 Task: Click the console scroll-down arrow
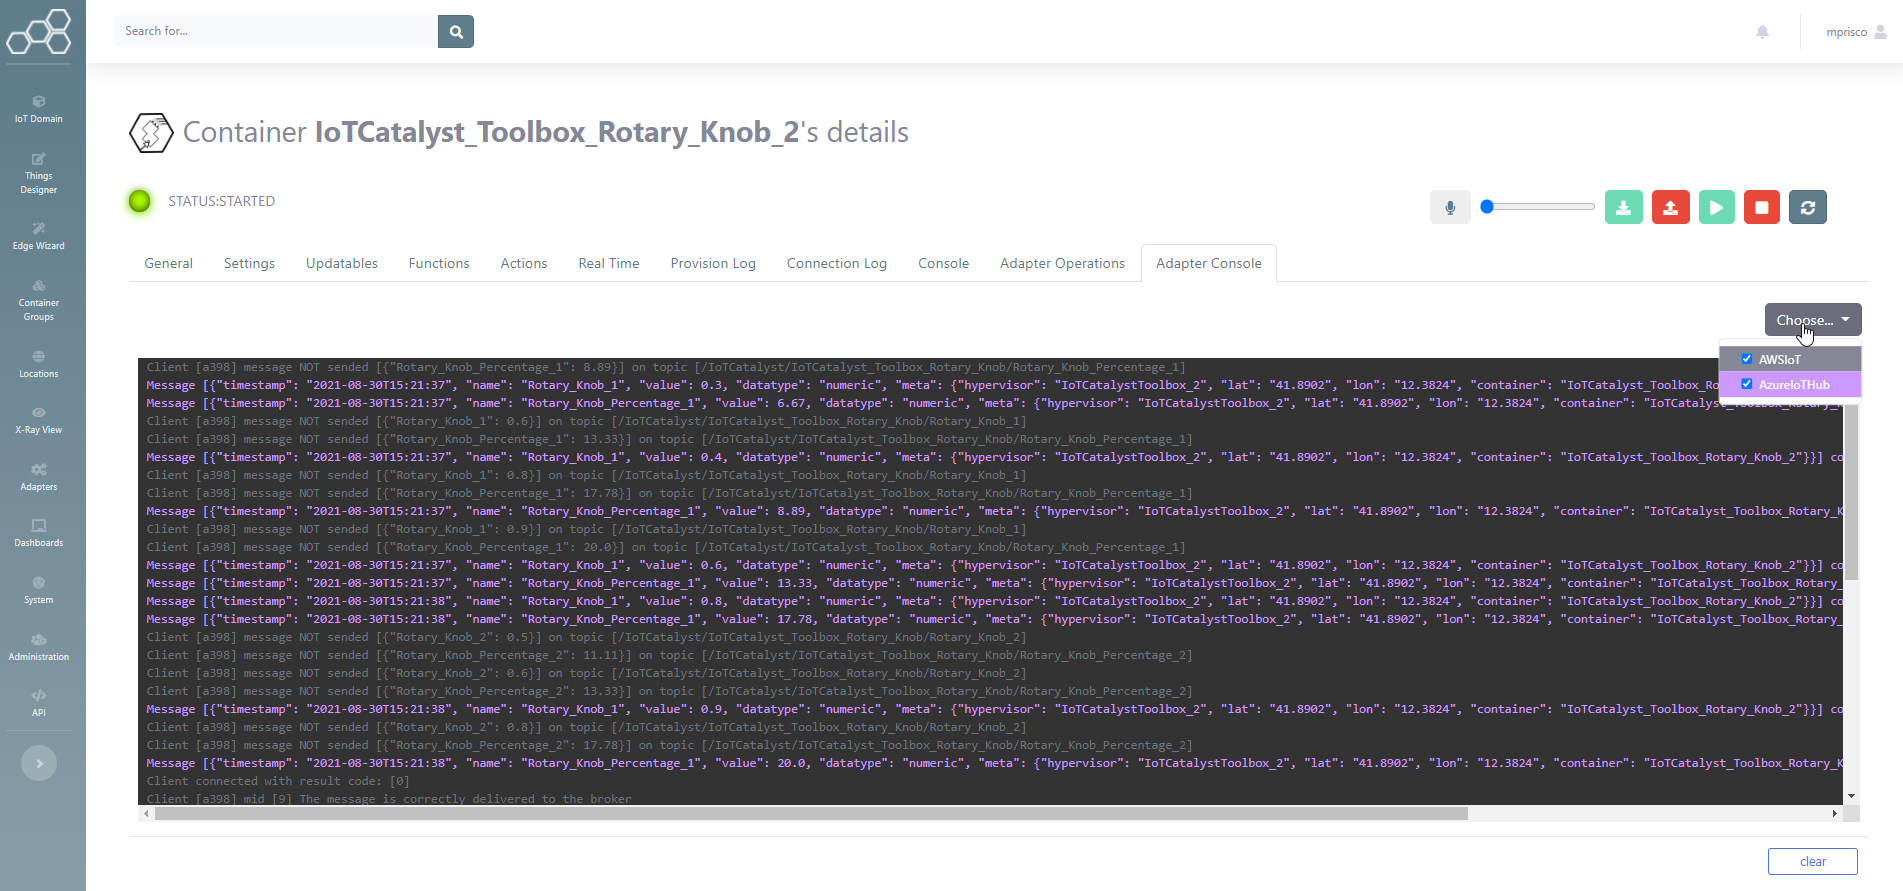point(1851,796)
